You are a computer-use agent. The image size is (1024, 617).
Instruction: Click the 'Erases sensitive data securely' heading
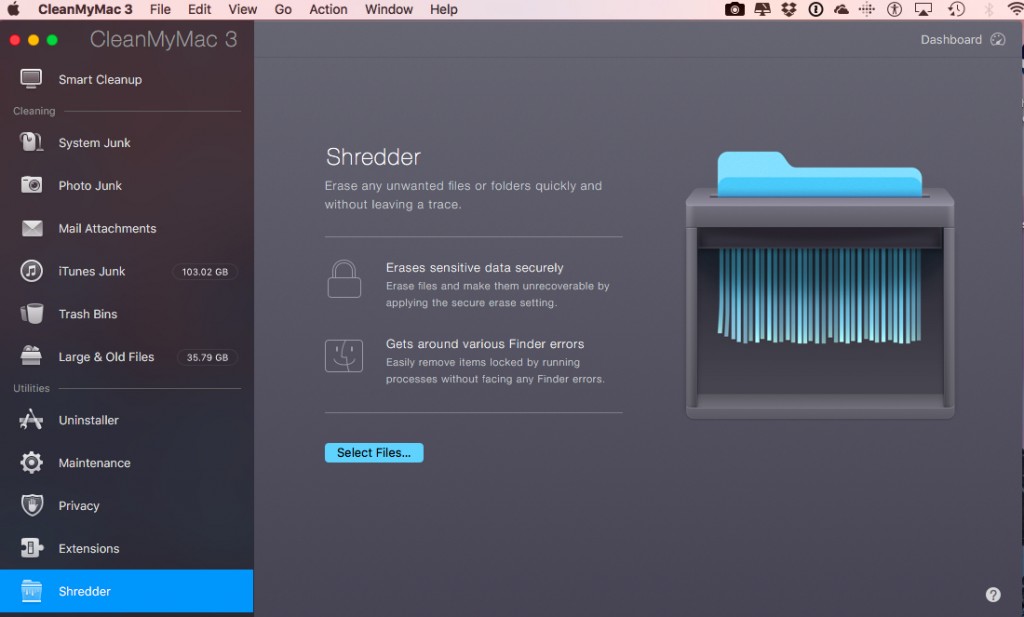pos(474,267)
